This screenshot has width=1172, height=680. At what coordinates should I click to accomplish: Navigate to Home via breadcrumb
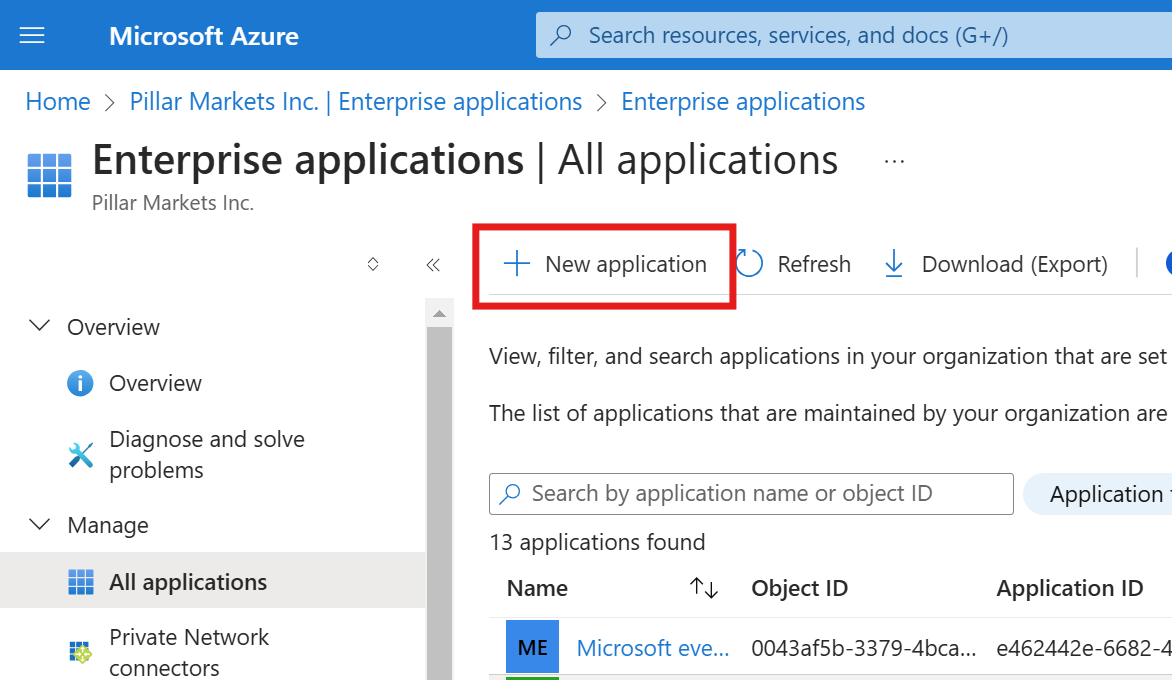[57, 101]
